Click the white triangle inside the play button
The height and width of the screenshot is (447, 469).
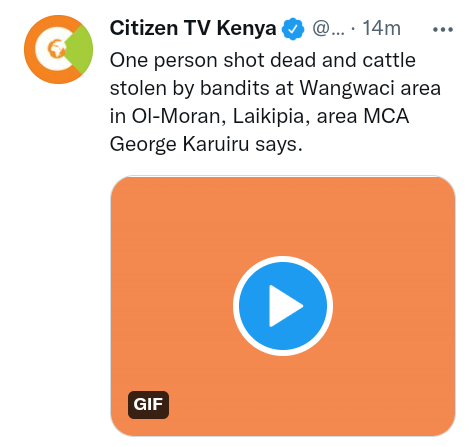[x=285, y=306]
